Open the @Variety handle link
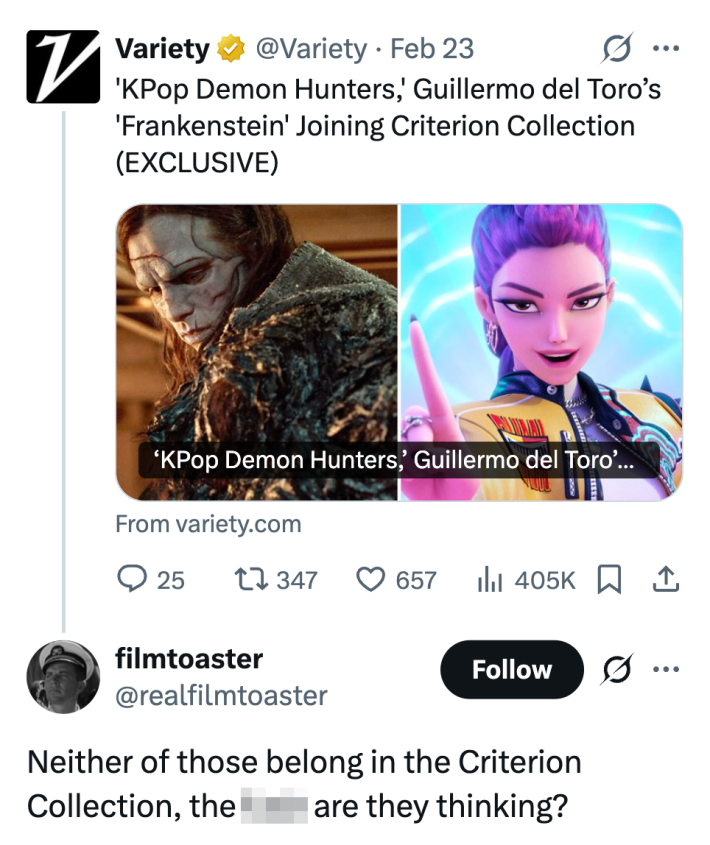 [311, 48]
